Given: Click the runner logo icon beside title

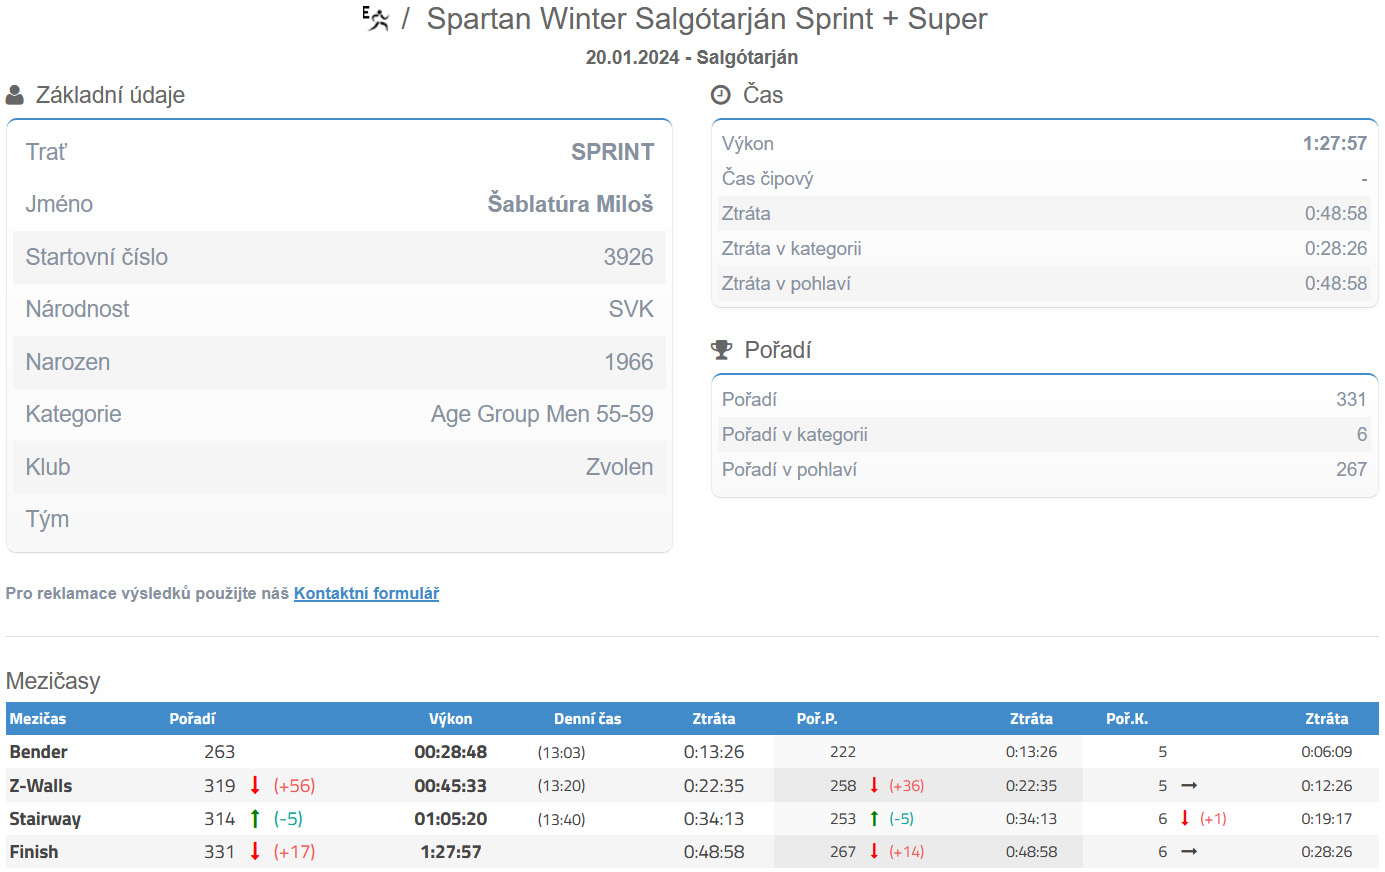Looking at the screenshot, I should pos(376,19).
